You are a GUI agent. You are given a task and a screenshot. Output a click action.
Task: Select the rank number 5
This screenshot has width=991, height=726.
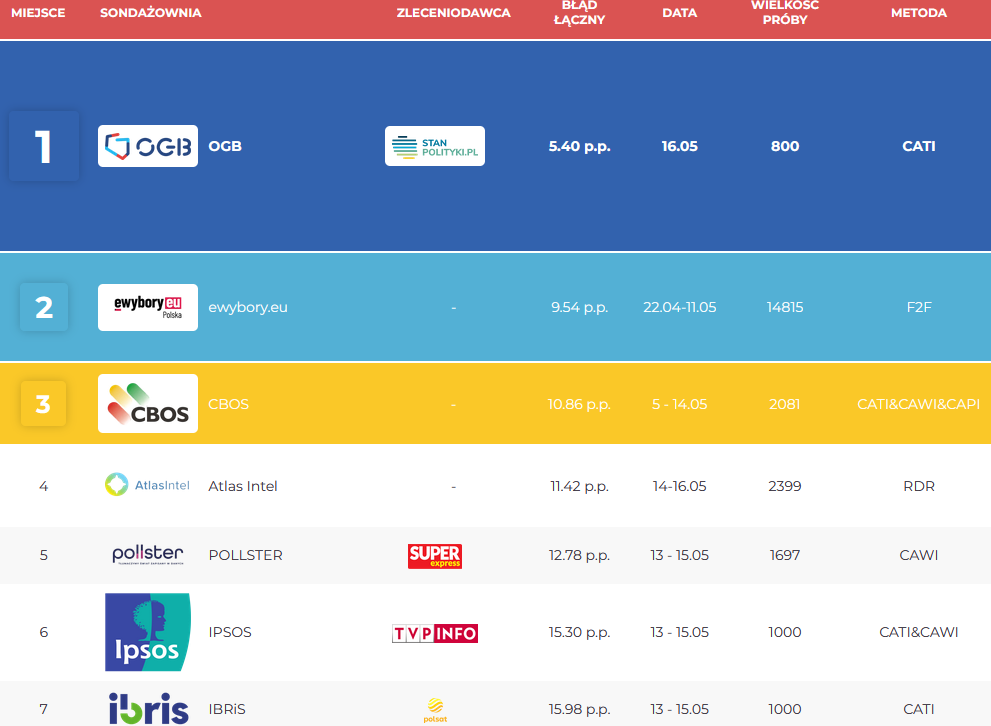coord(44,555)
